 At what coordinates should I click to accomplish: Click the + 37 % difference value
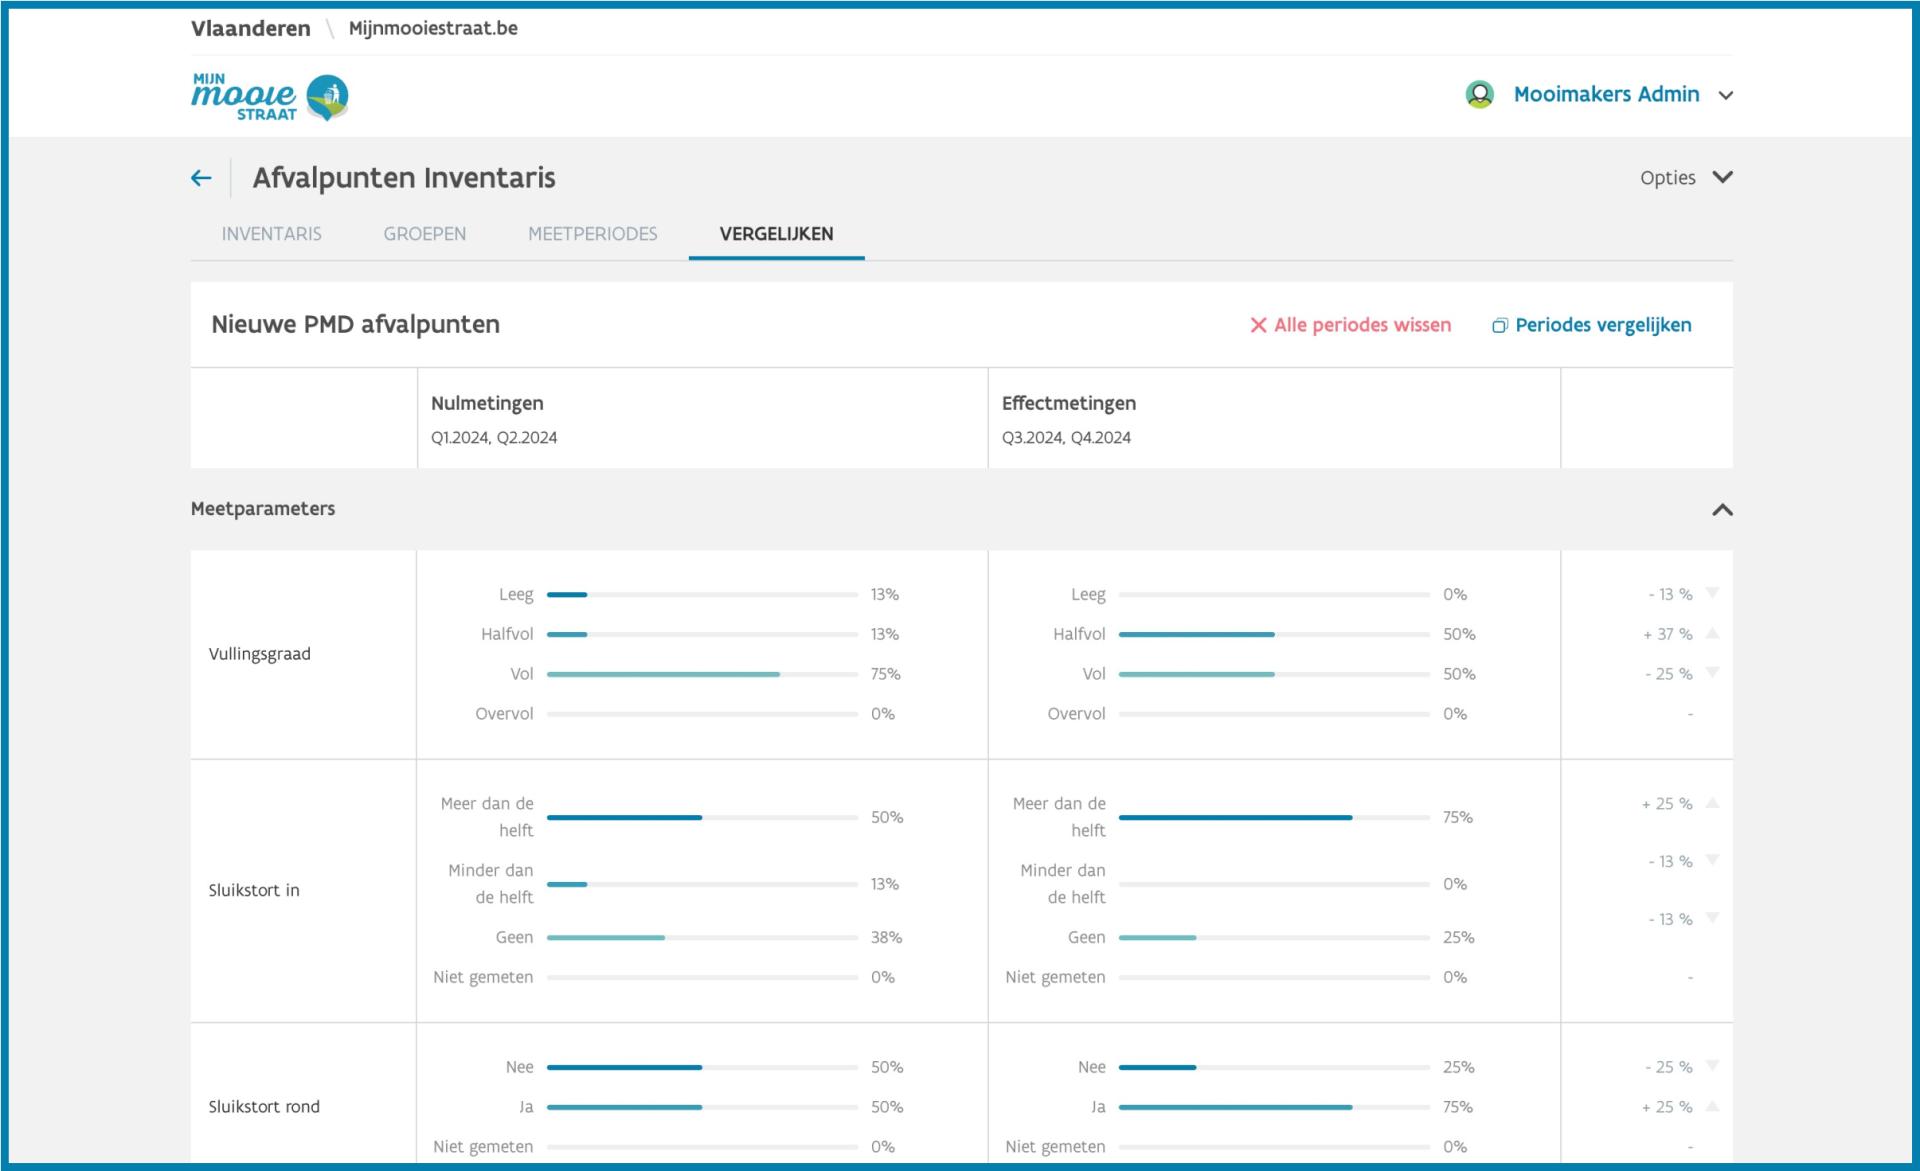click(1667, 634)
